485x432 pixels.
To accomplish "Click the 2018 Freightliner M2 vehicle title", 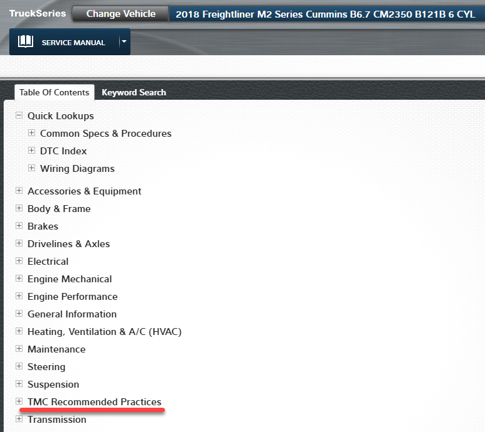I will coord(325,15).
